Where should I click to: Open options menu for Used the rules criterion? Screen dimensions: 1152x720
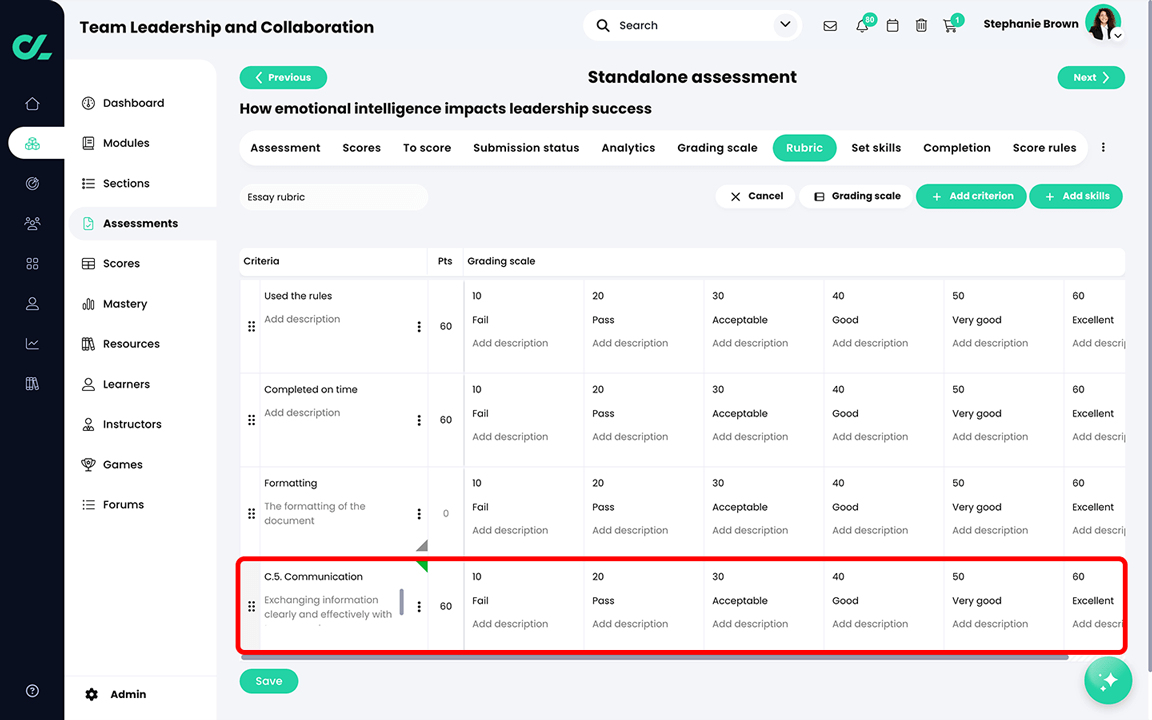tap(419, 327)
